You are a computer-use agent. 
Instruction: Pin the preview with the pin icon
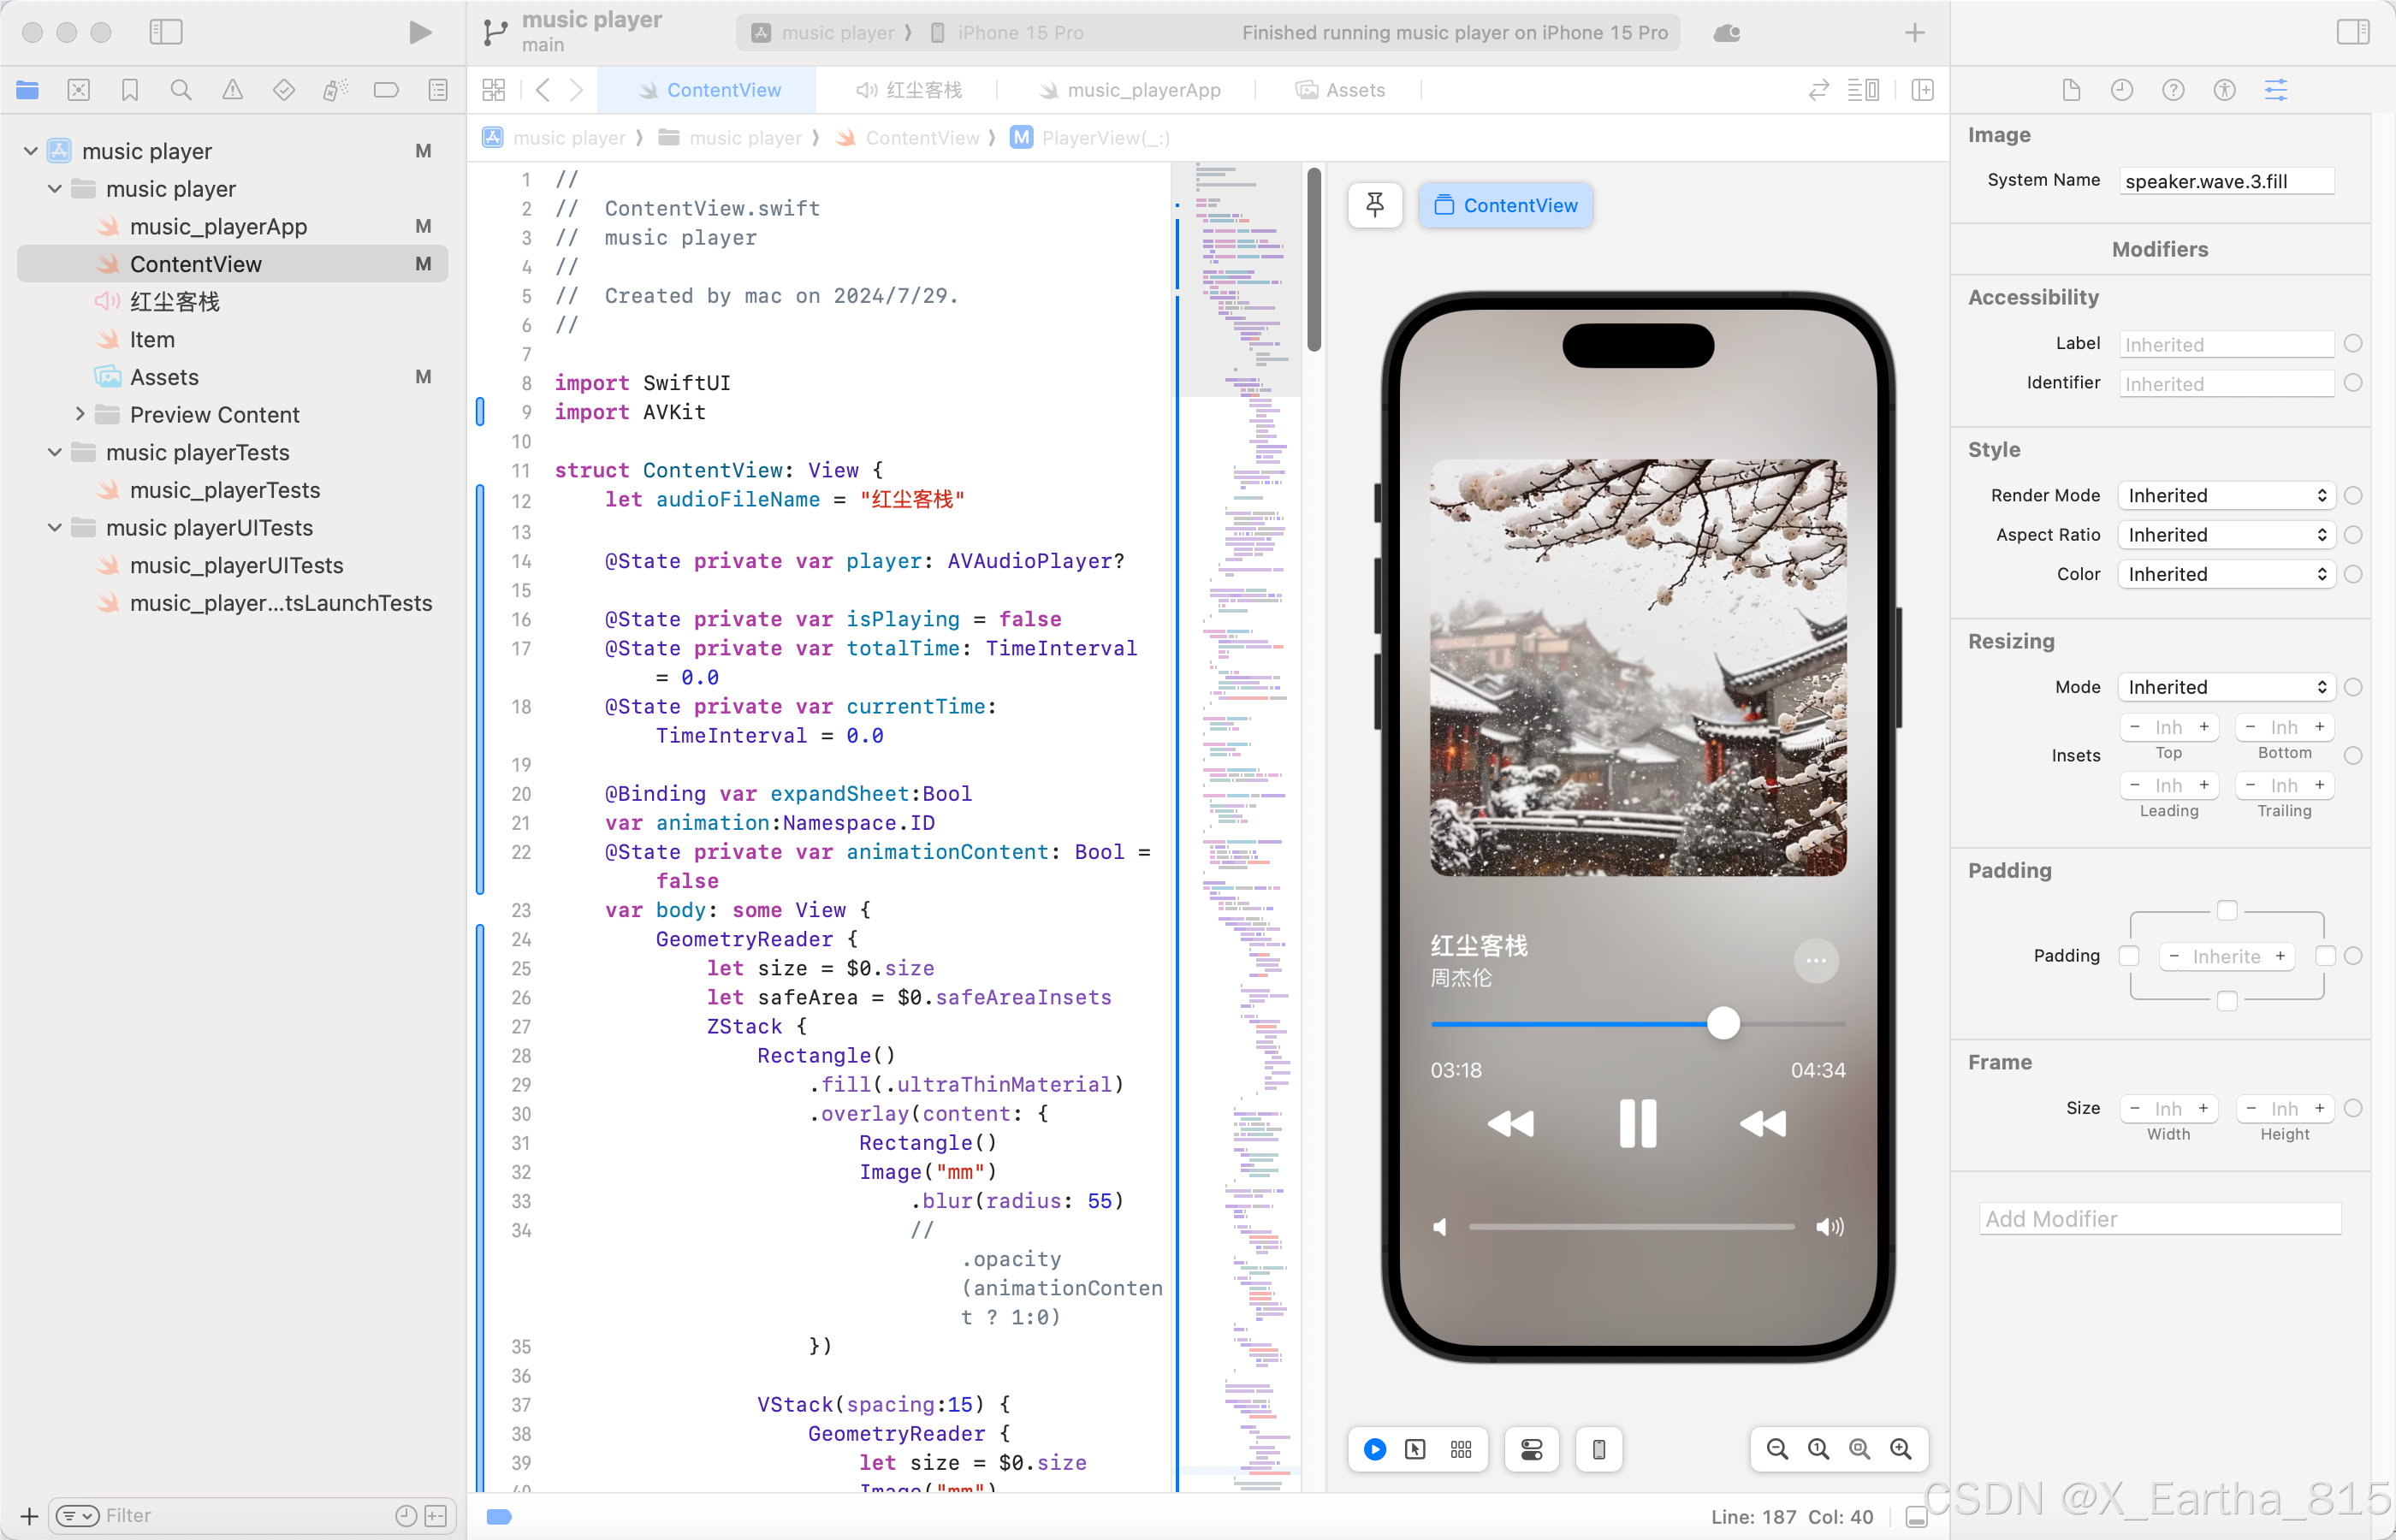[1375, 205]
